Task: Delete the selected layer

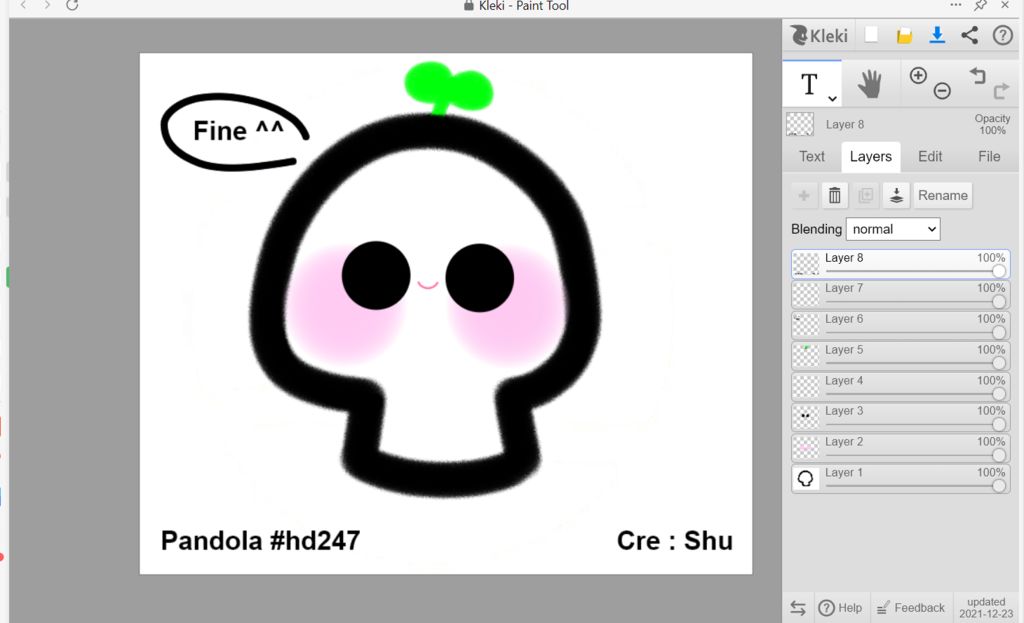Action: [835, 195]
